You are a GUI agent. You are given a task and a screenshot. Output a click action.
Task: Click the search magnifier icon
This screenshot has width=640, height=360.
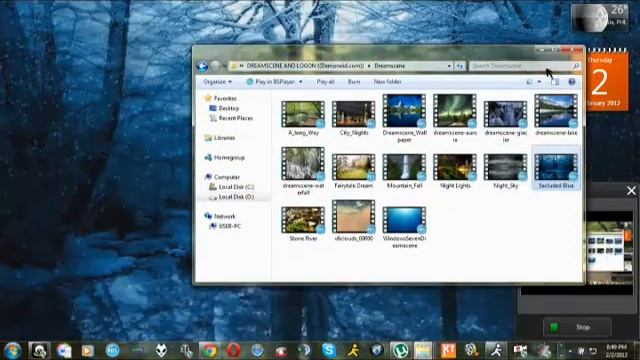click(x=576, y=66)
